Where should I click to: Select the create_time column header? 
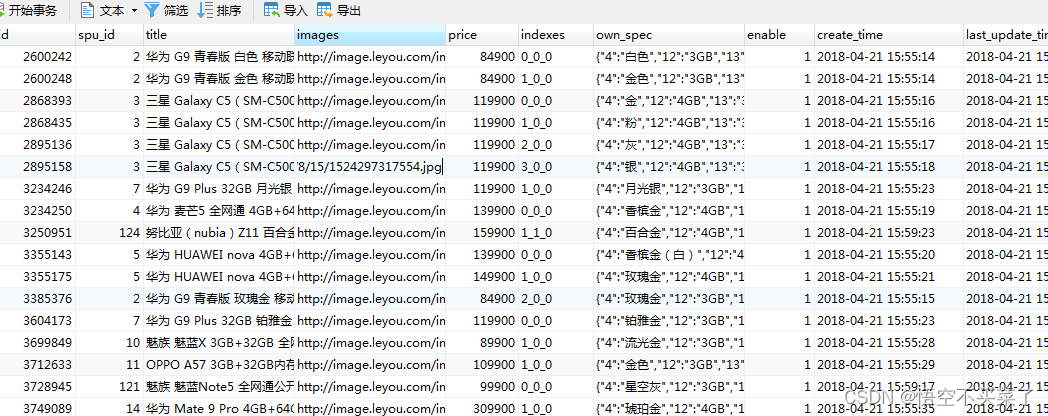pos(889,35)
